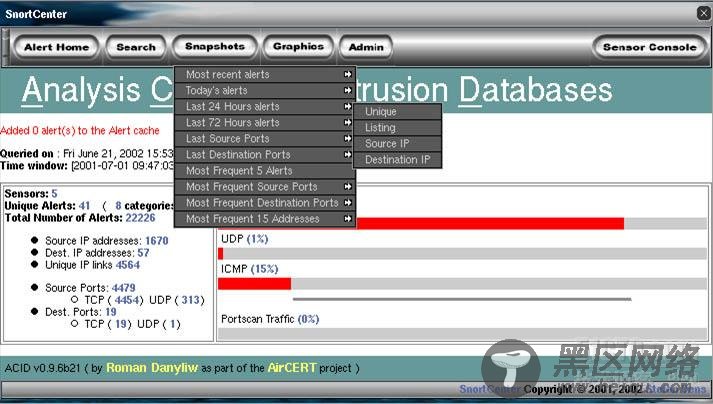Pick Unique in the submenu
This screenshot has height=404, width=713.
(397, 111)
